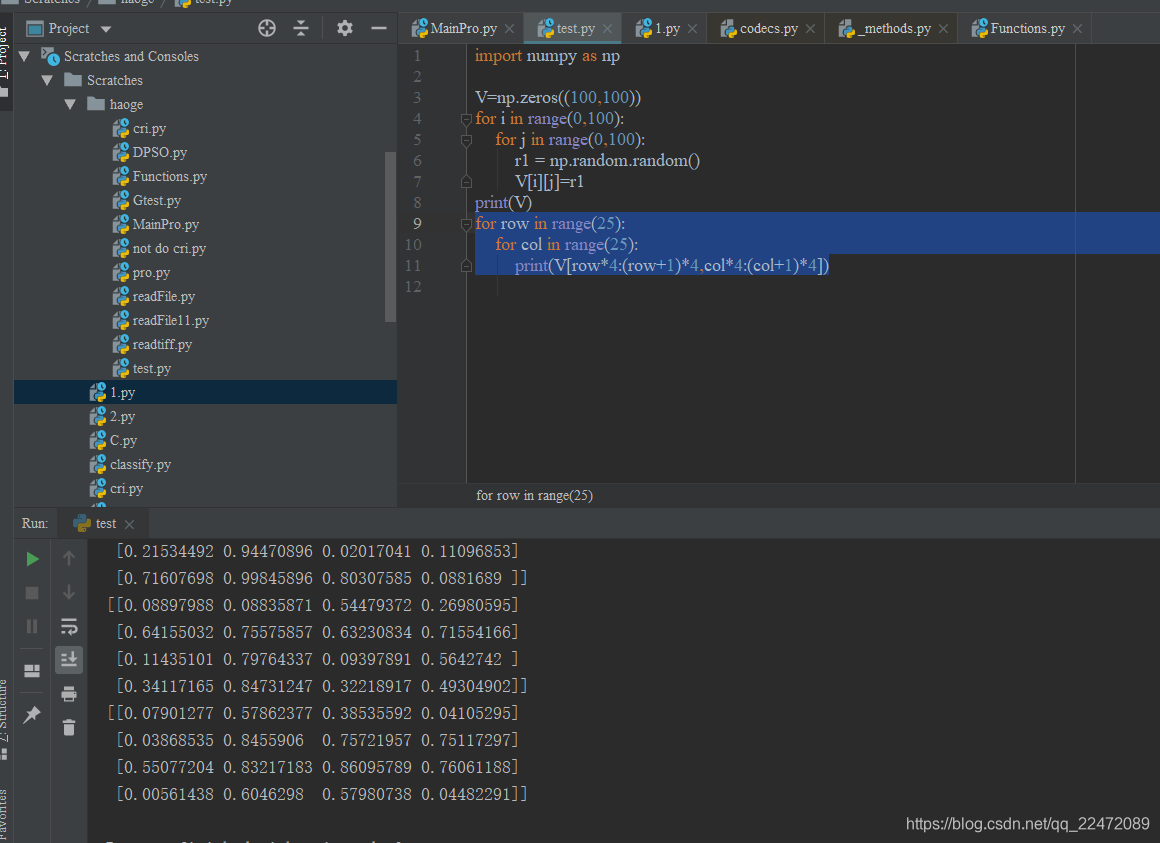1160x843 pixels.
Task: Collapse the haoge folder arrow
Action: click(70, 104)
